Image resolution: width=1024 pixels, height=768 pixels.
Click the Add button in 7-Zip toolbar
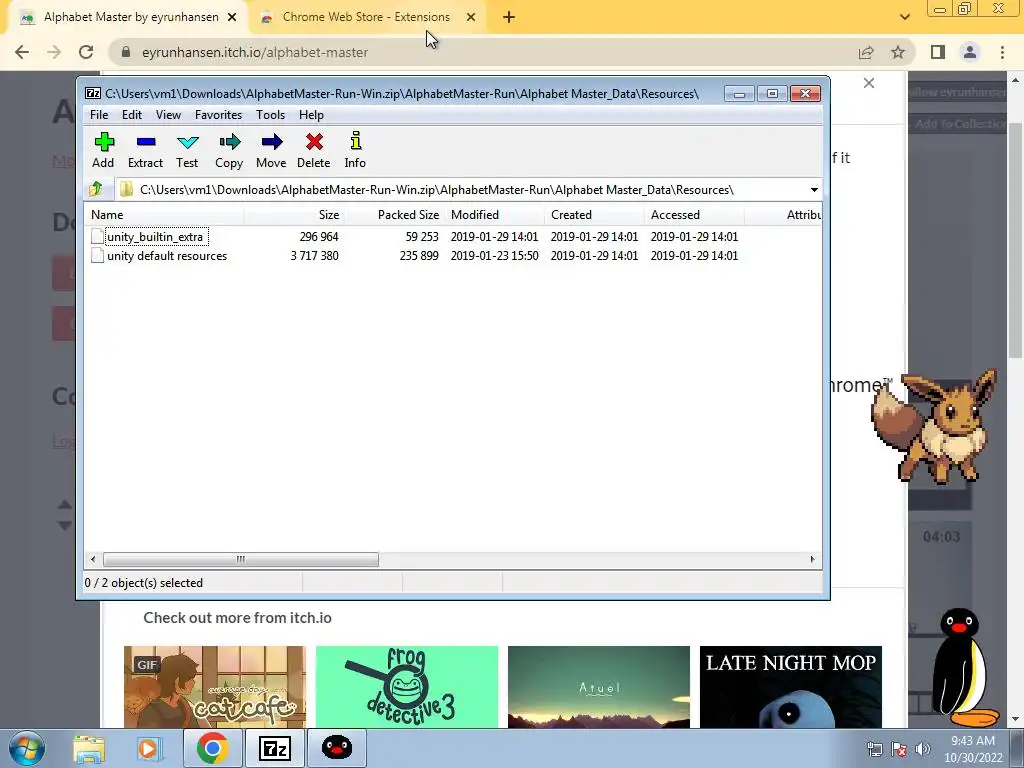click(103, 150)
